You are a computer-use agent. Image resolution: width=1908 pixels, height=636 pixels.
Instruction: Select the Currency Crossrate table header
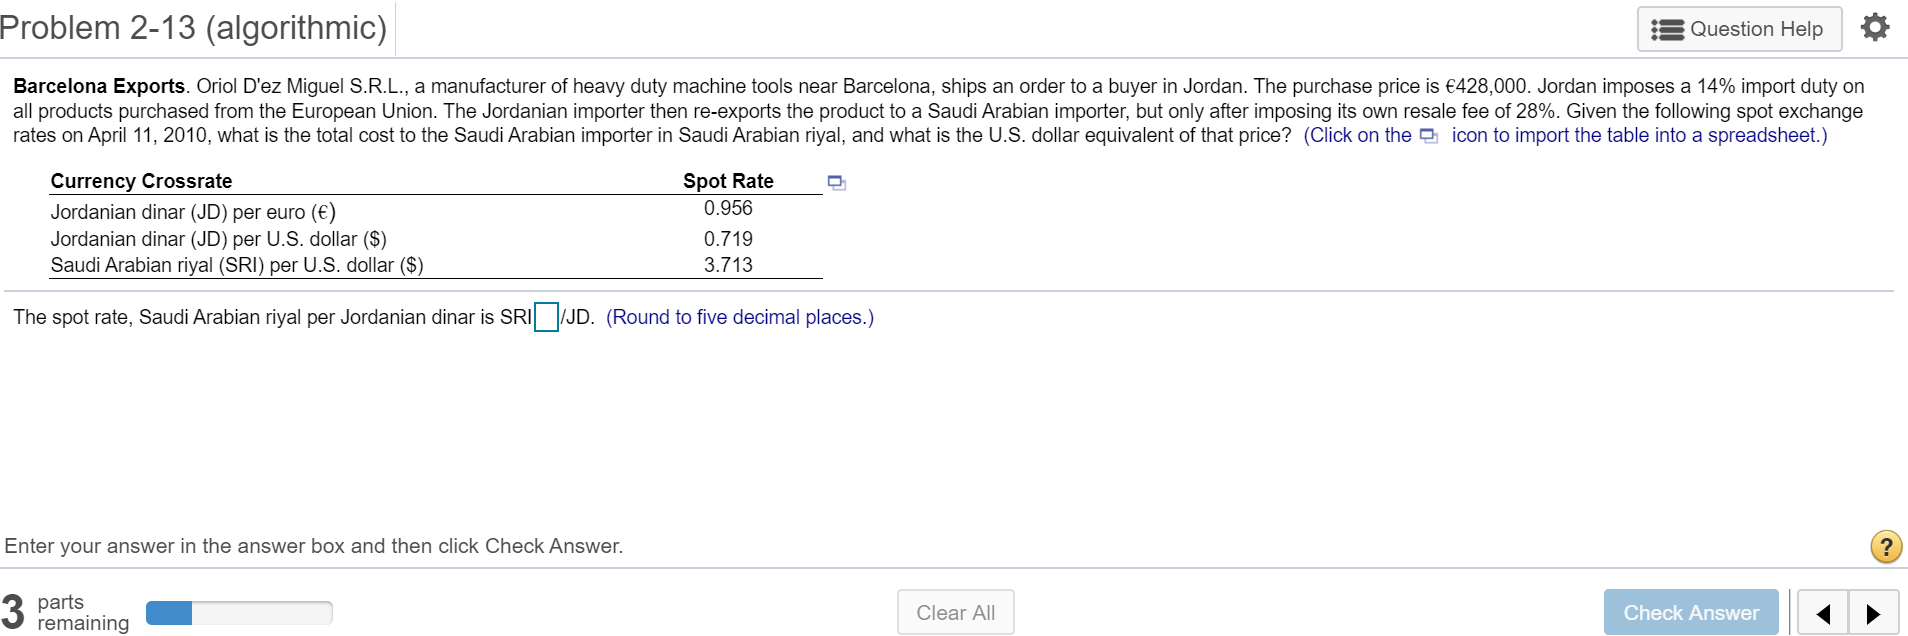[140, 181]
